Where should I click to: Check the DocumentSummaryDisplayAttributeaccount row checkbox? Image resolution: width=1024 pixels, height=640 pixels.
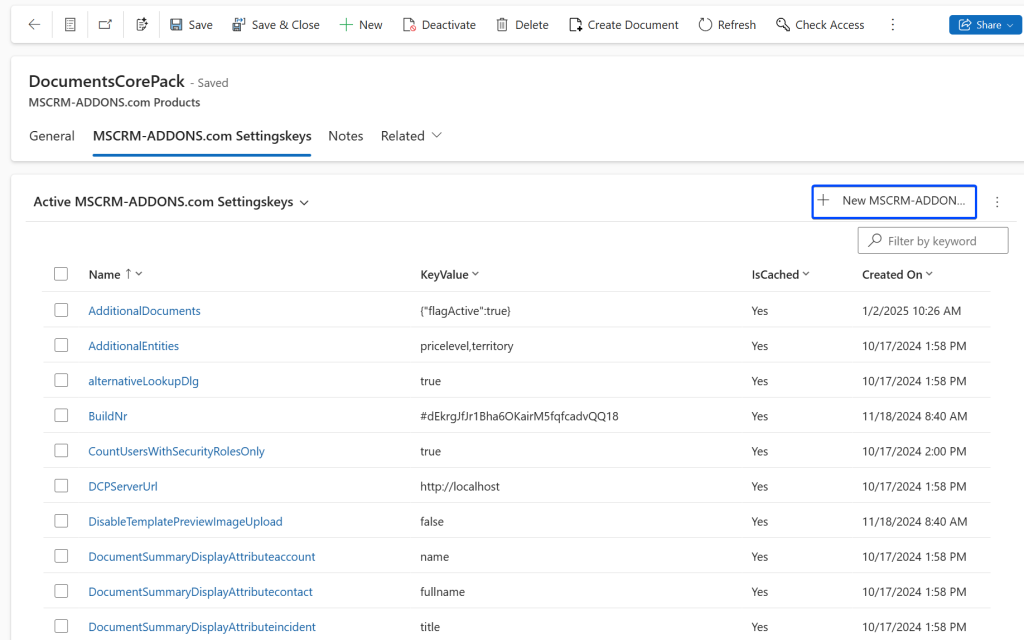[61, 556]
